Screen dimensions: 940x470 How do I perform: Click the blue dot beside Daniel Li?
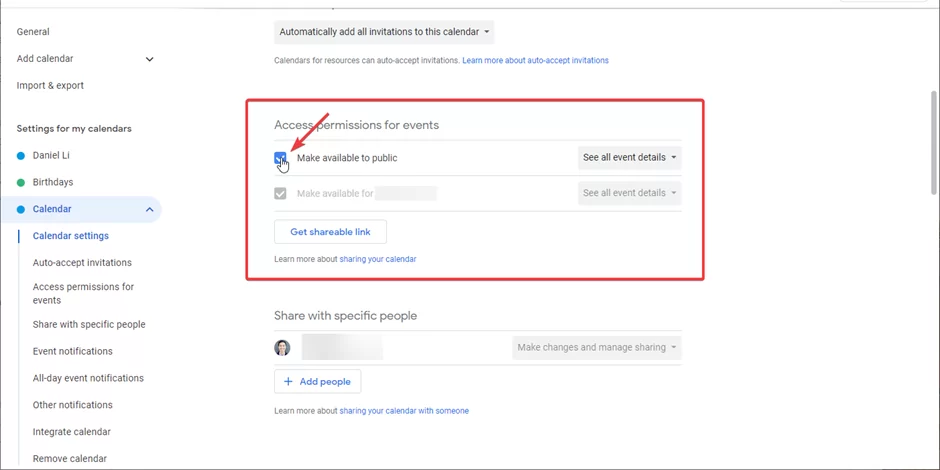click(21, 156)
